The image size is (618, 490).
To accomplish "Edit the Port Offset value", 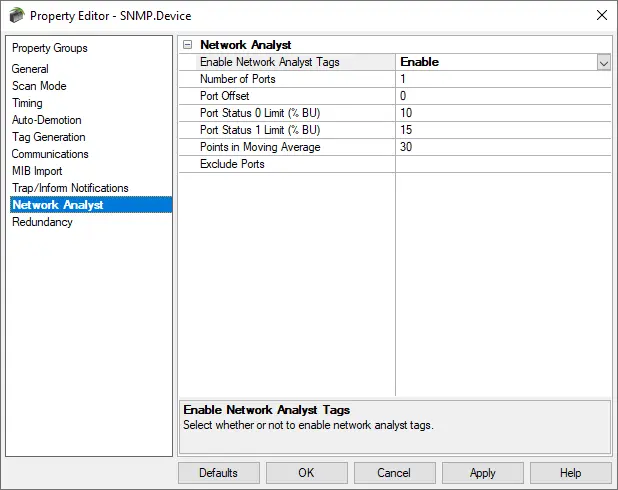I will click(x=502, y=96).
